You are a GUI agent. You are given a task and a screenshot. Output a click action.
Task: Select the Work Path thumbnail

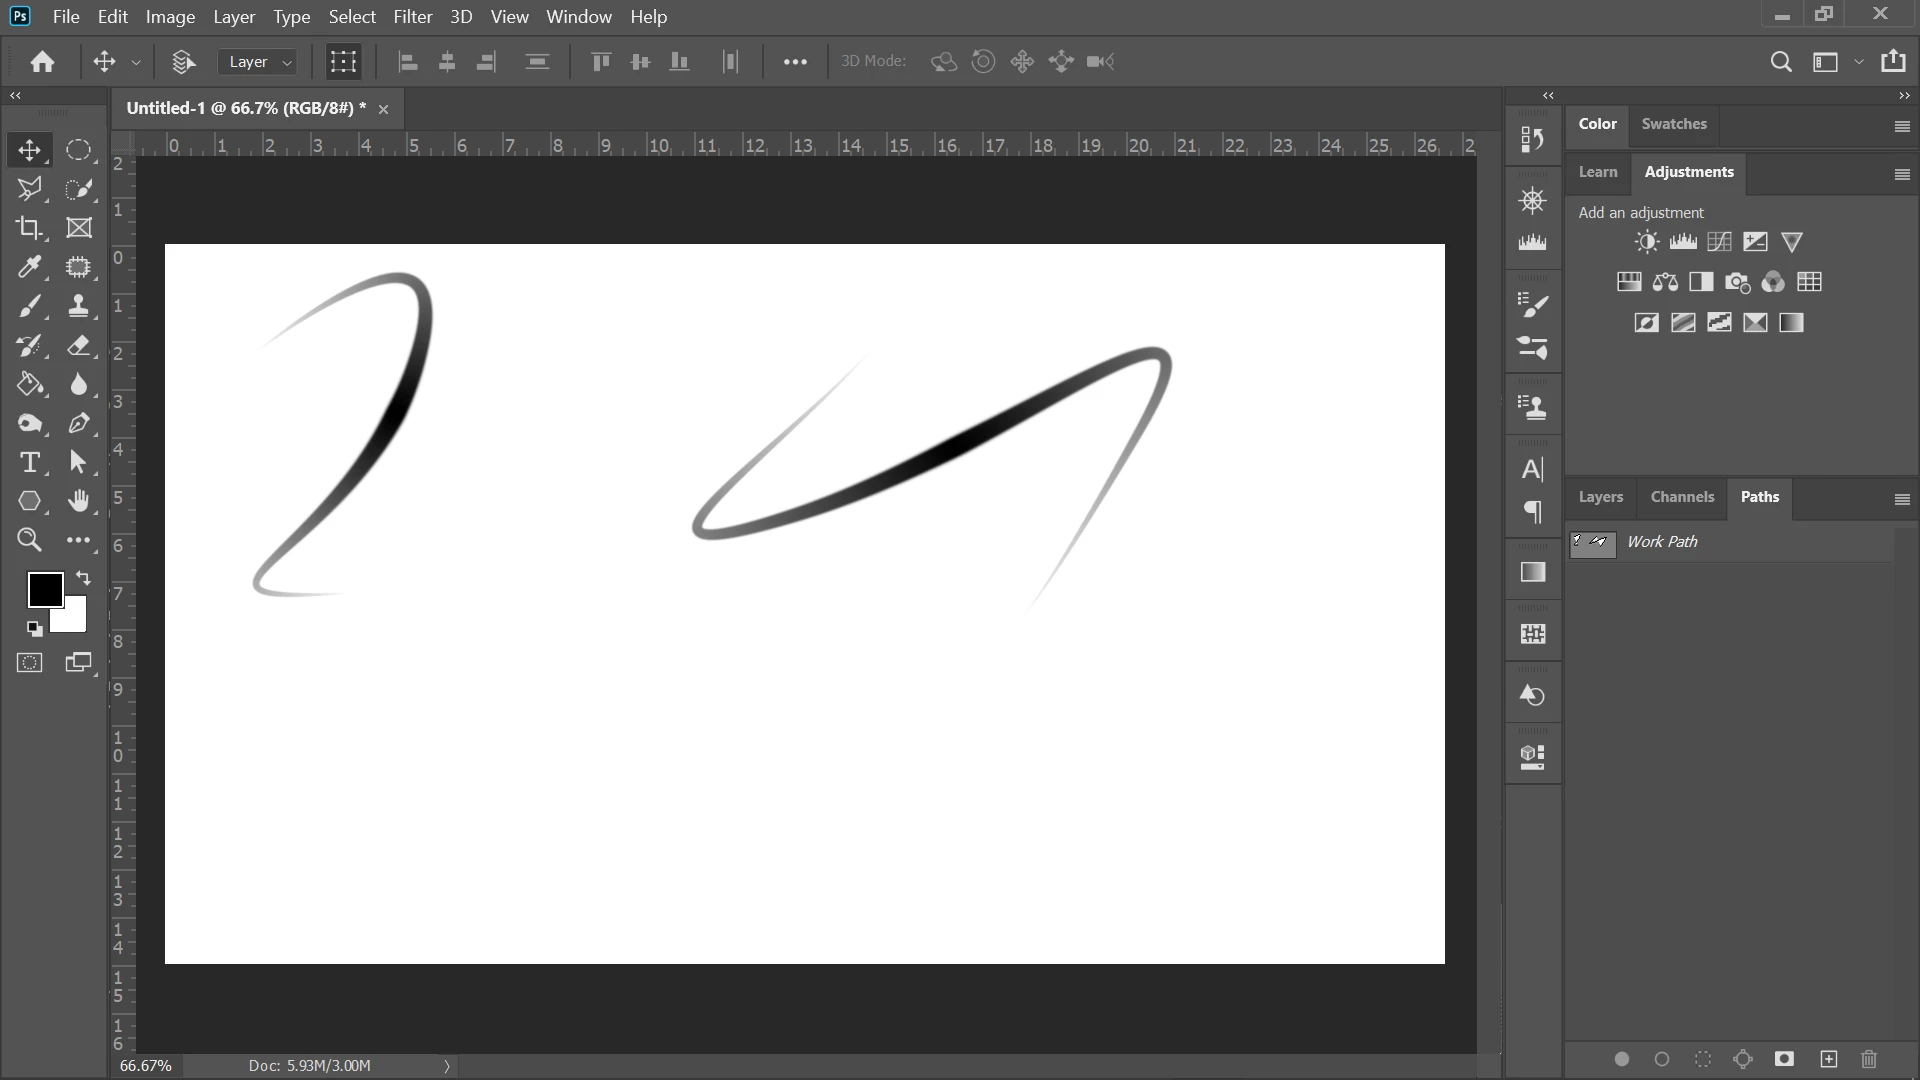(x=1592, y=543)
